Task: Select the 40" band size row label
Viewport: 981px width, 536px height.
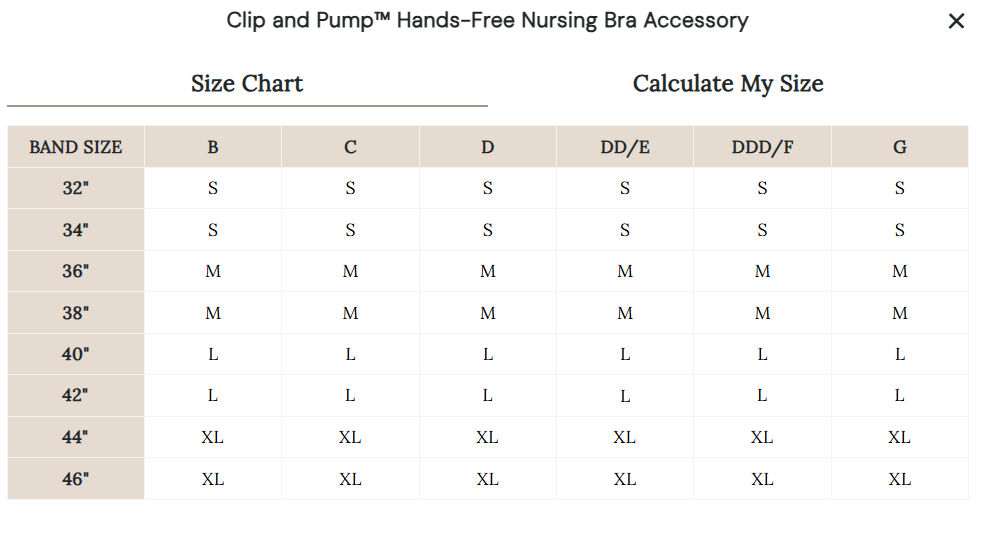Action: [76, 354]
